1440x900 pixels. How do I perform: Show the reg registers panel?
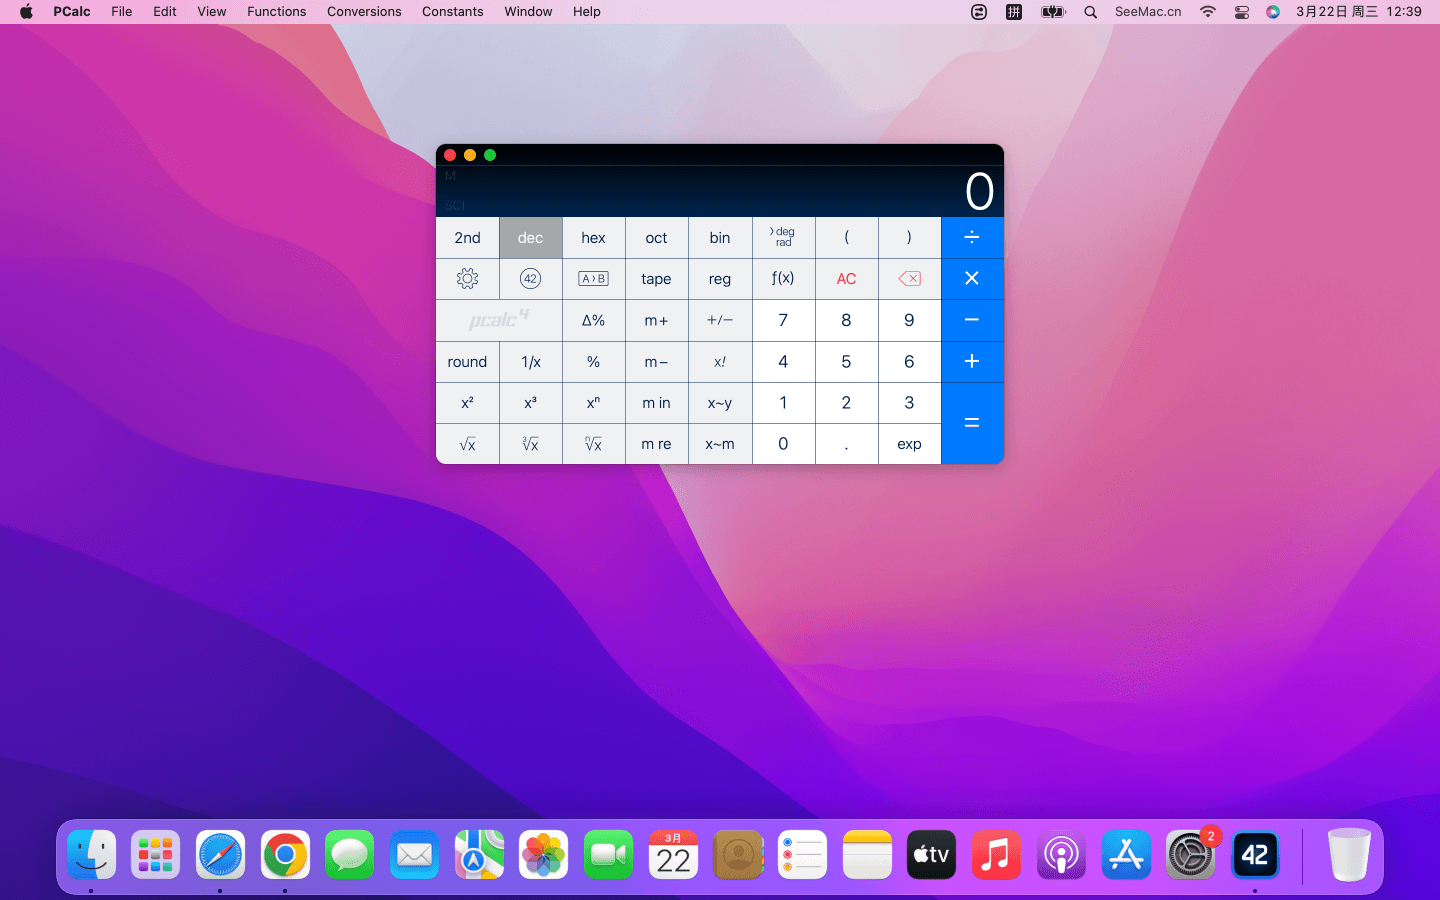point(719,279)
